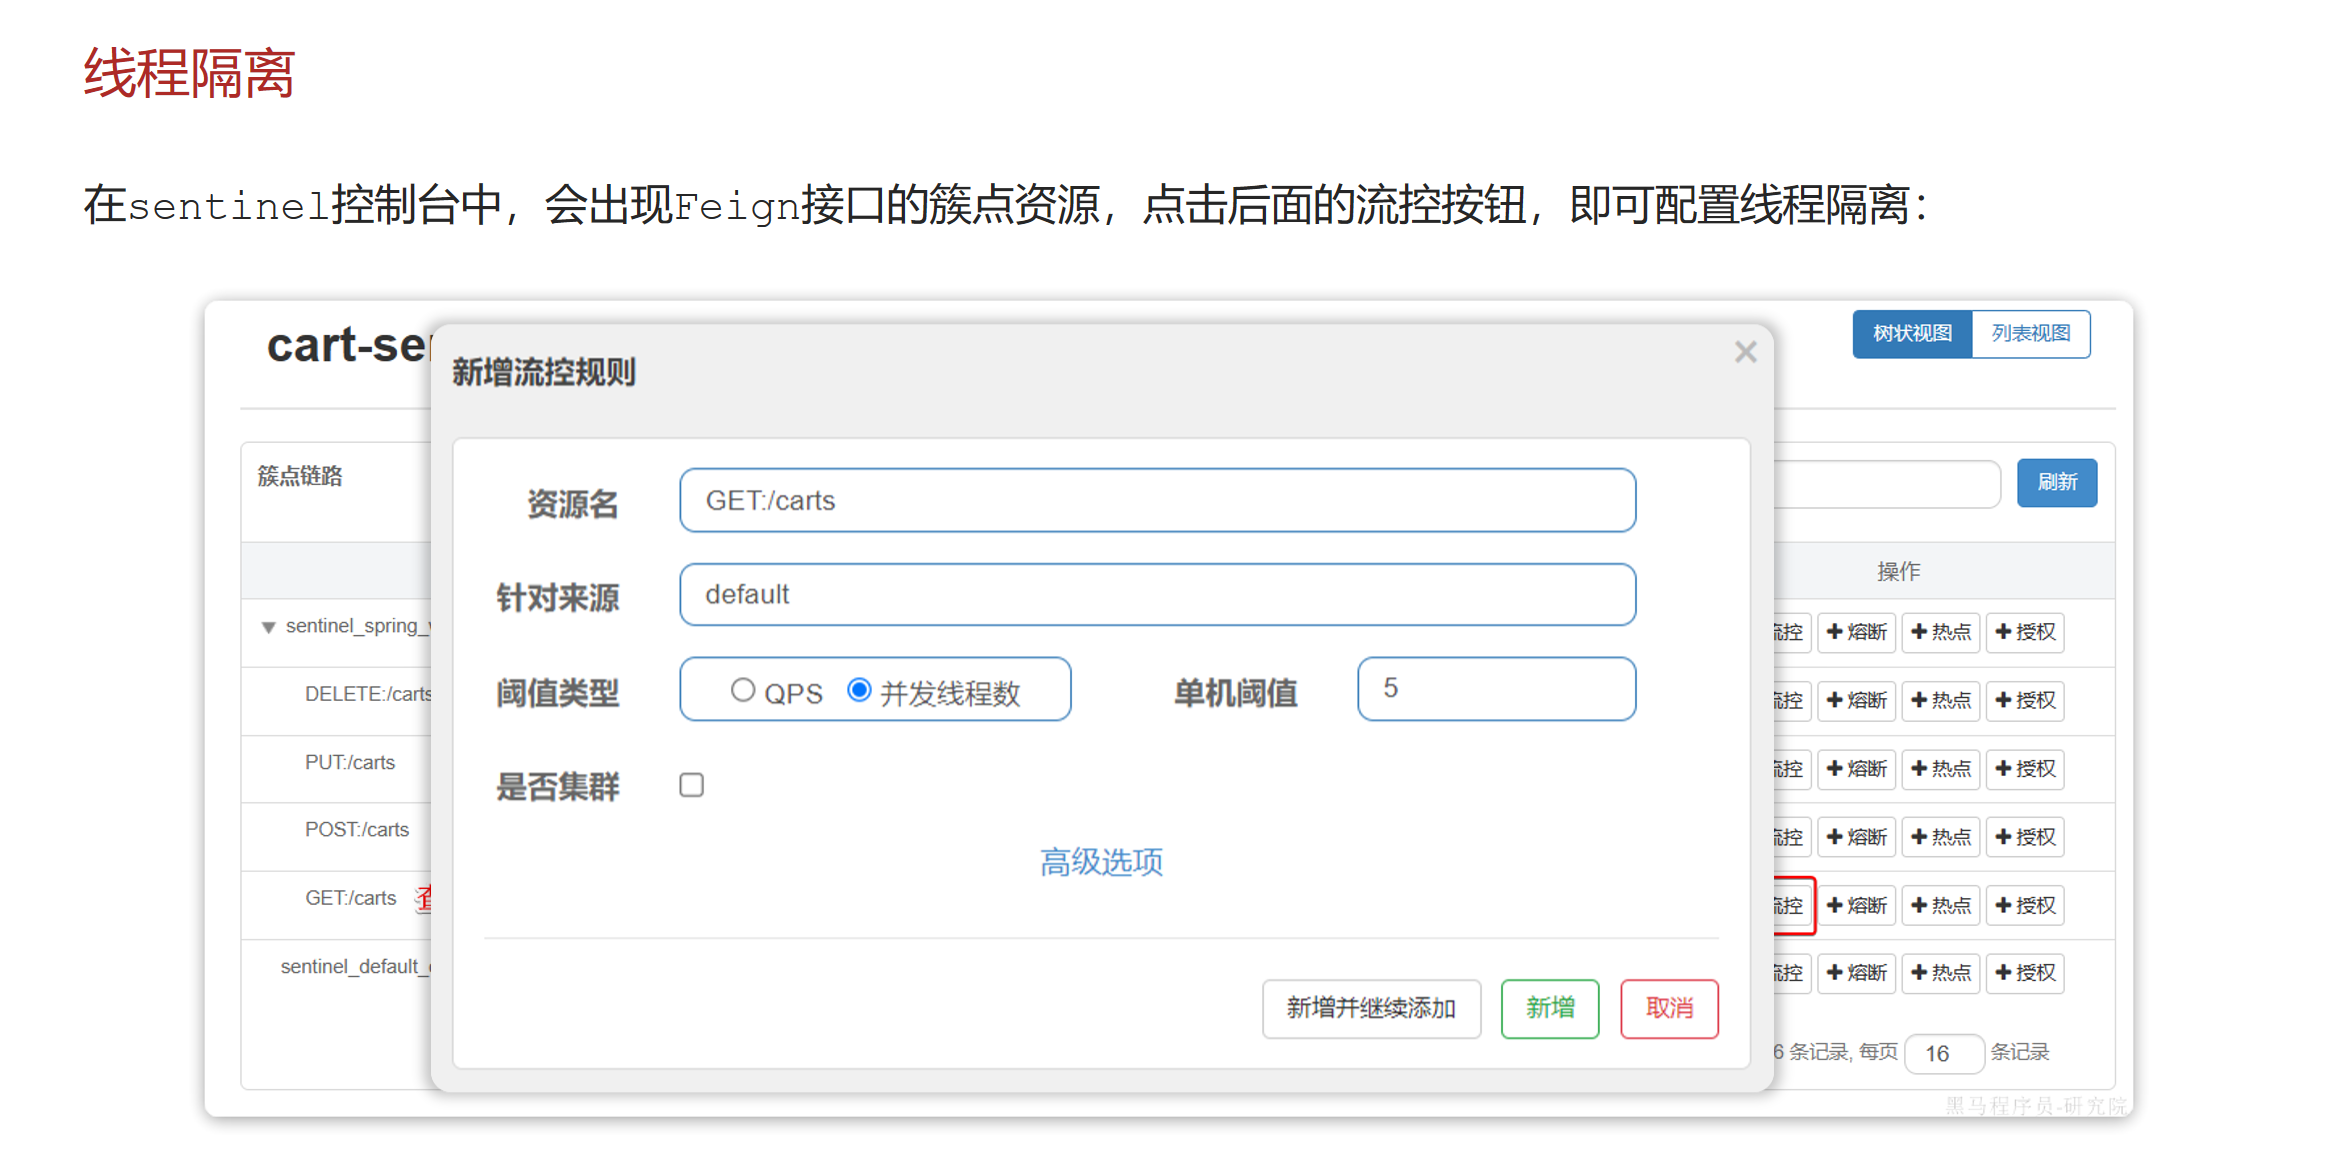
Task: Click the 刷新 refresh button
Action: tap(2057, 483)
